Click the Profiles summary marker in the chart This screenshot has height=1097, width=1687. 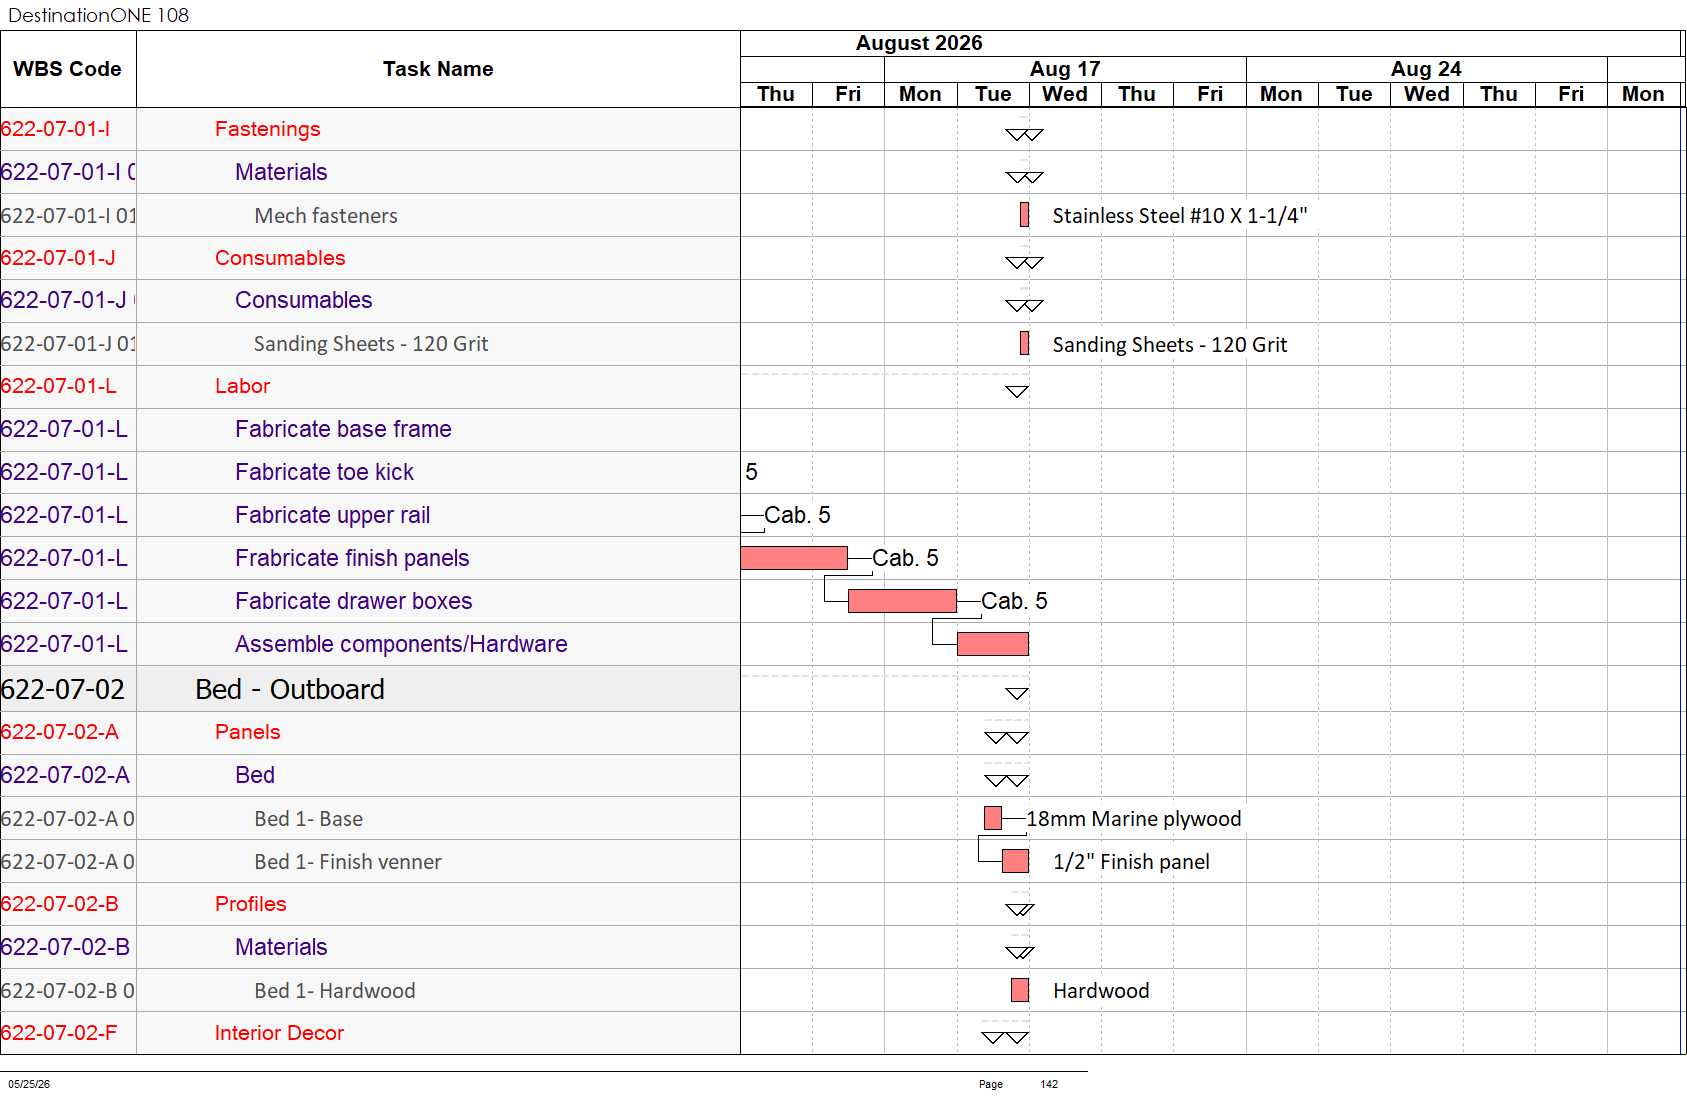point(1020,910)
